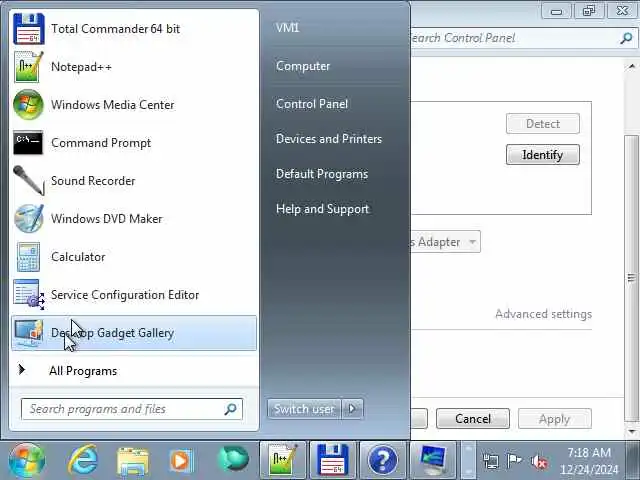Switch to Total Commander taskbar button
Image resolution: width=640 pixels, height=480 pixels.
click(333, 460)
